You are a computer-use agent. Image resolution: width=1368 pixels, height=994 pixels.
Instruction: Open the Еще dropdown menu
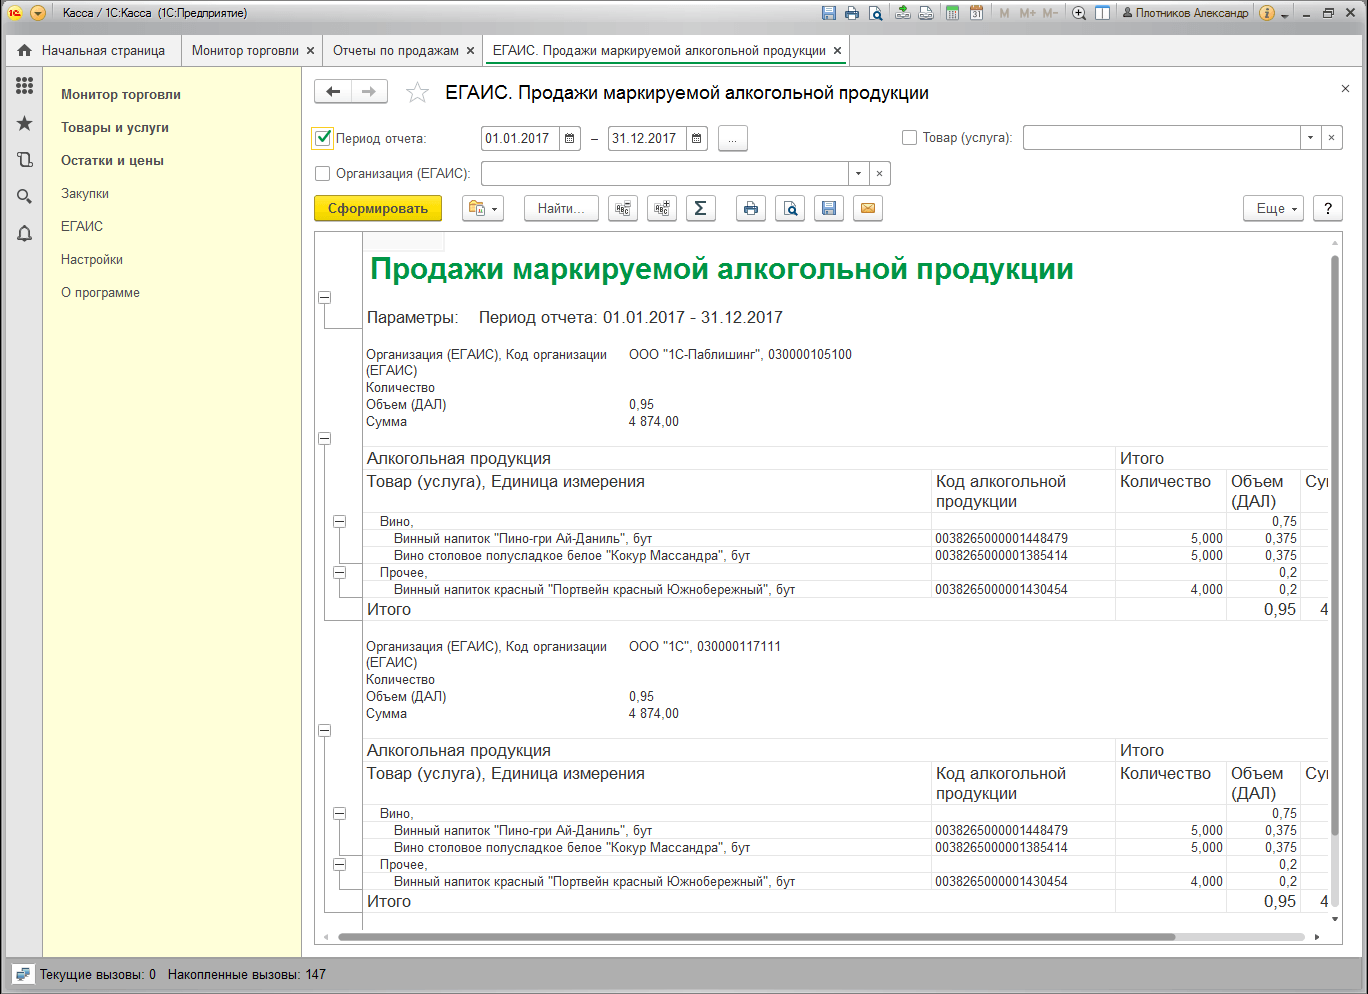point(1274,208)
